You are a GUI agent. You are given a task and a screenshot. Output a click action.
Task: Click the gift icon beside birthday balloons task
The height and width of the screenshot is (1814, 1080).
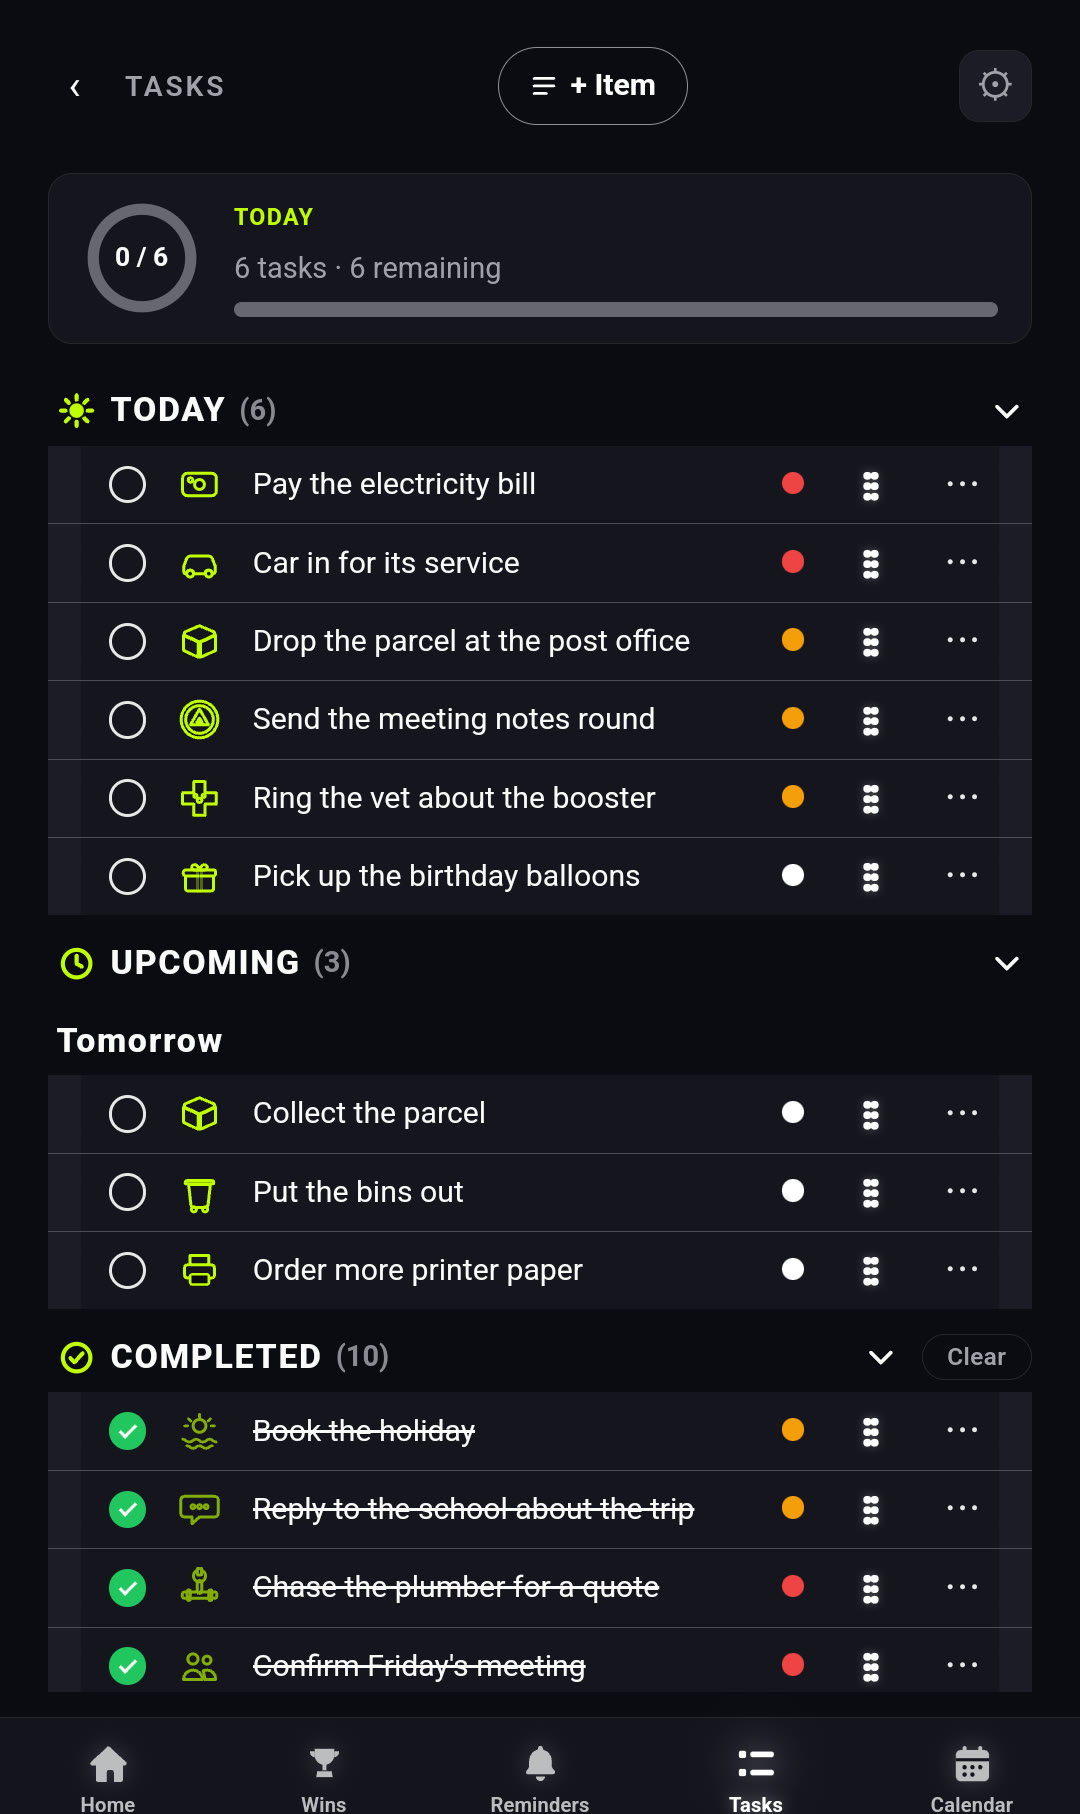click(199, 877)
